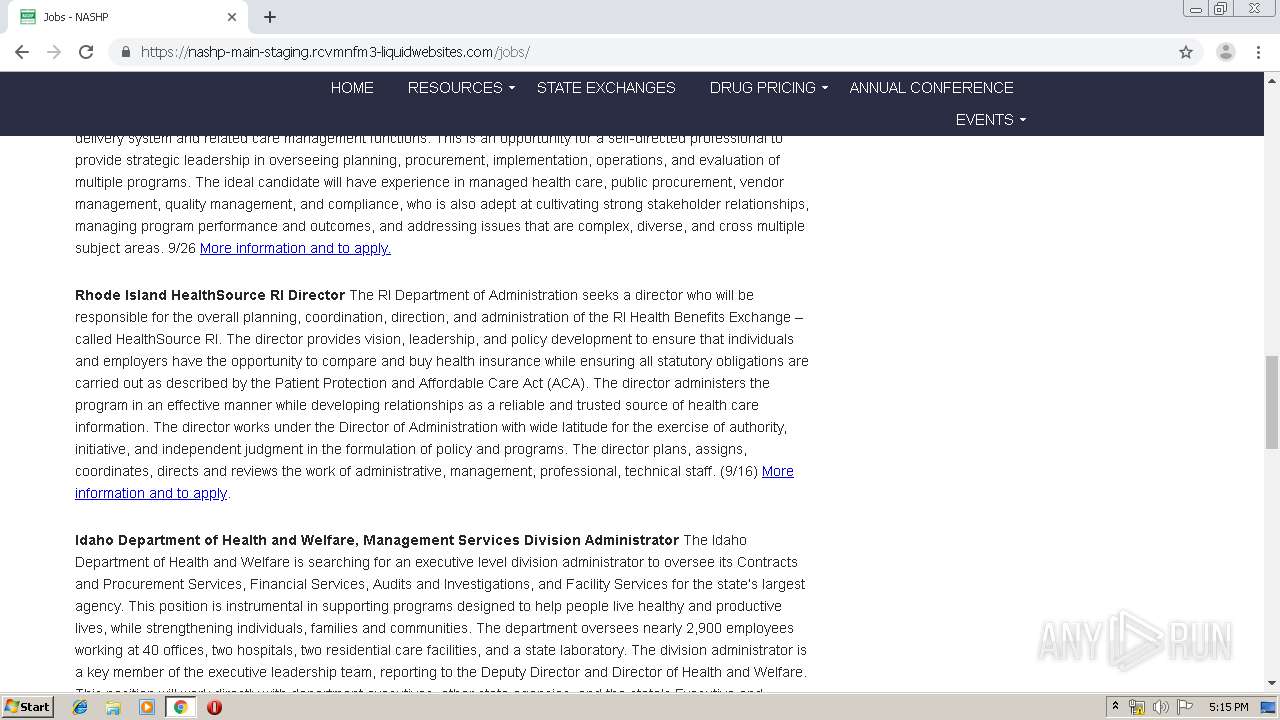Open the network tray icon
The image size is (1280, 720).
coord(1137,707)
